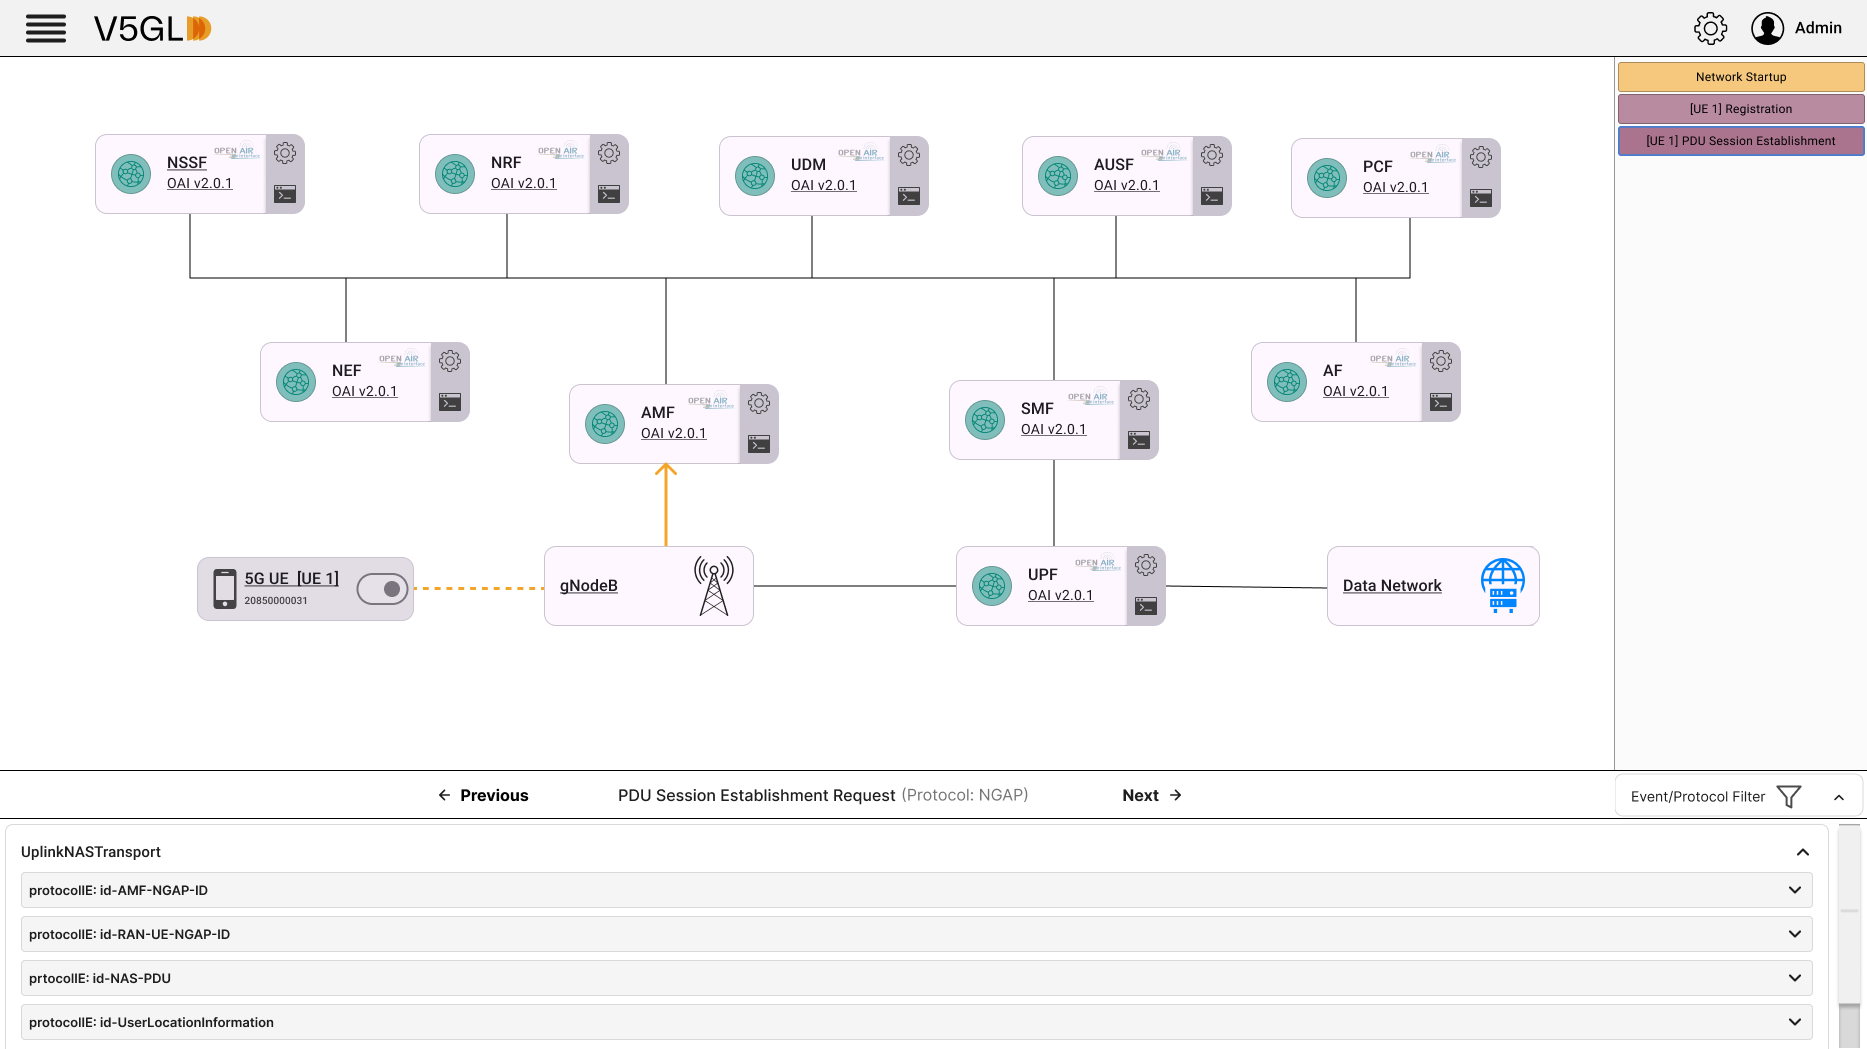Image resolution: width=1867 pixels, height=1049 pixels.
Task: Open the PCF terminal console
Action: tap(1481, 198)
